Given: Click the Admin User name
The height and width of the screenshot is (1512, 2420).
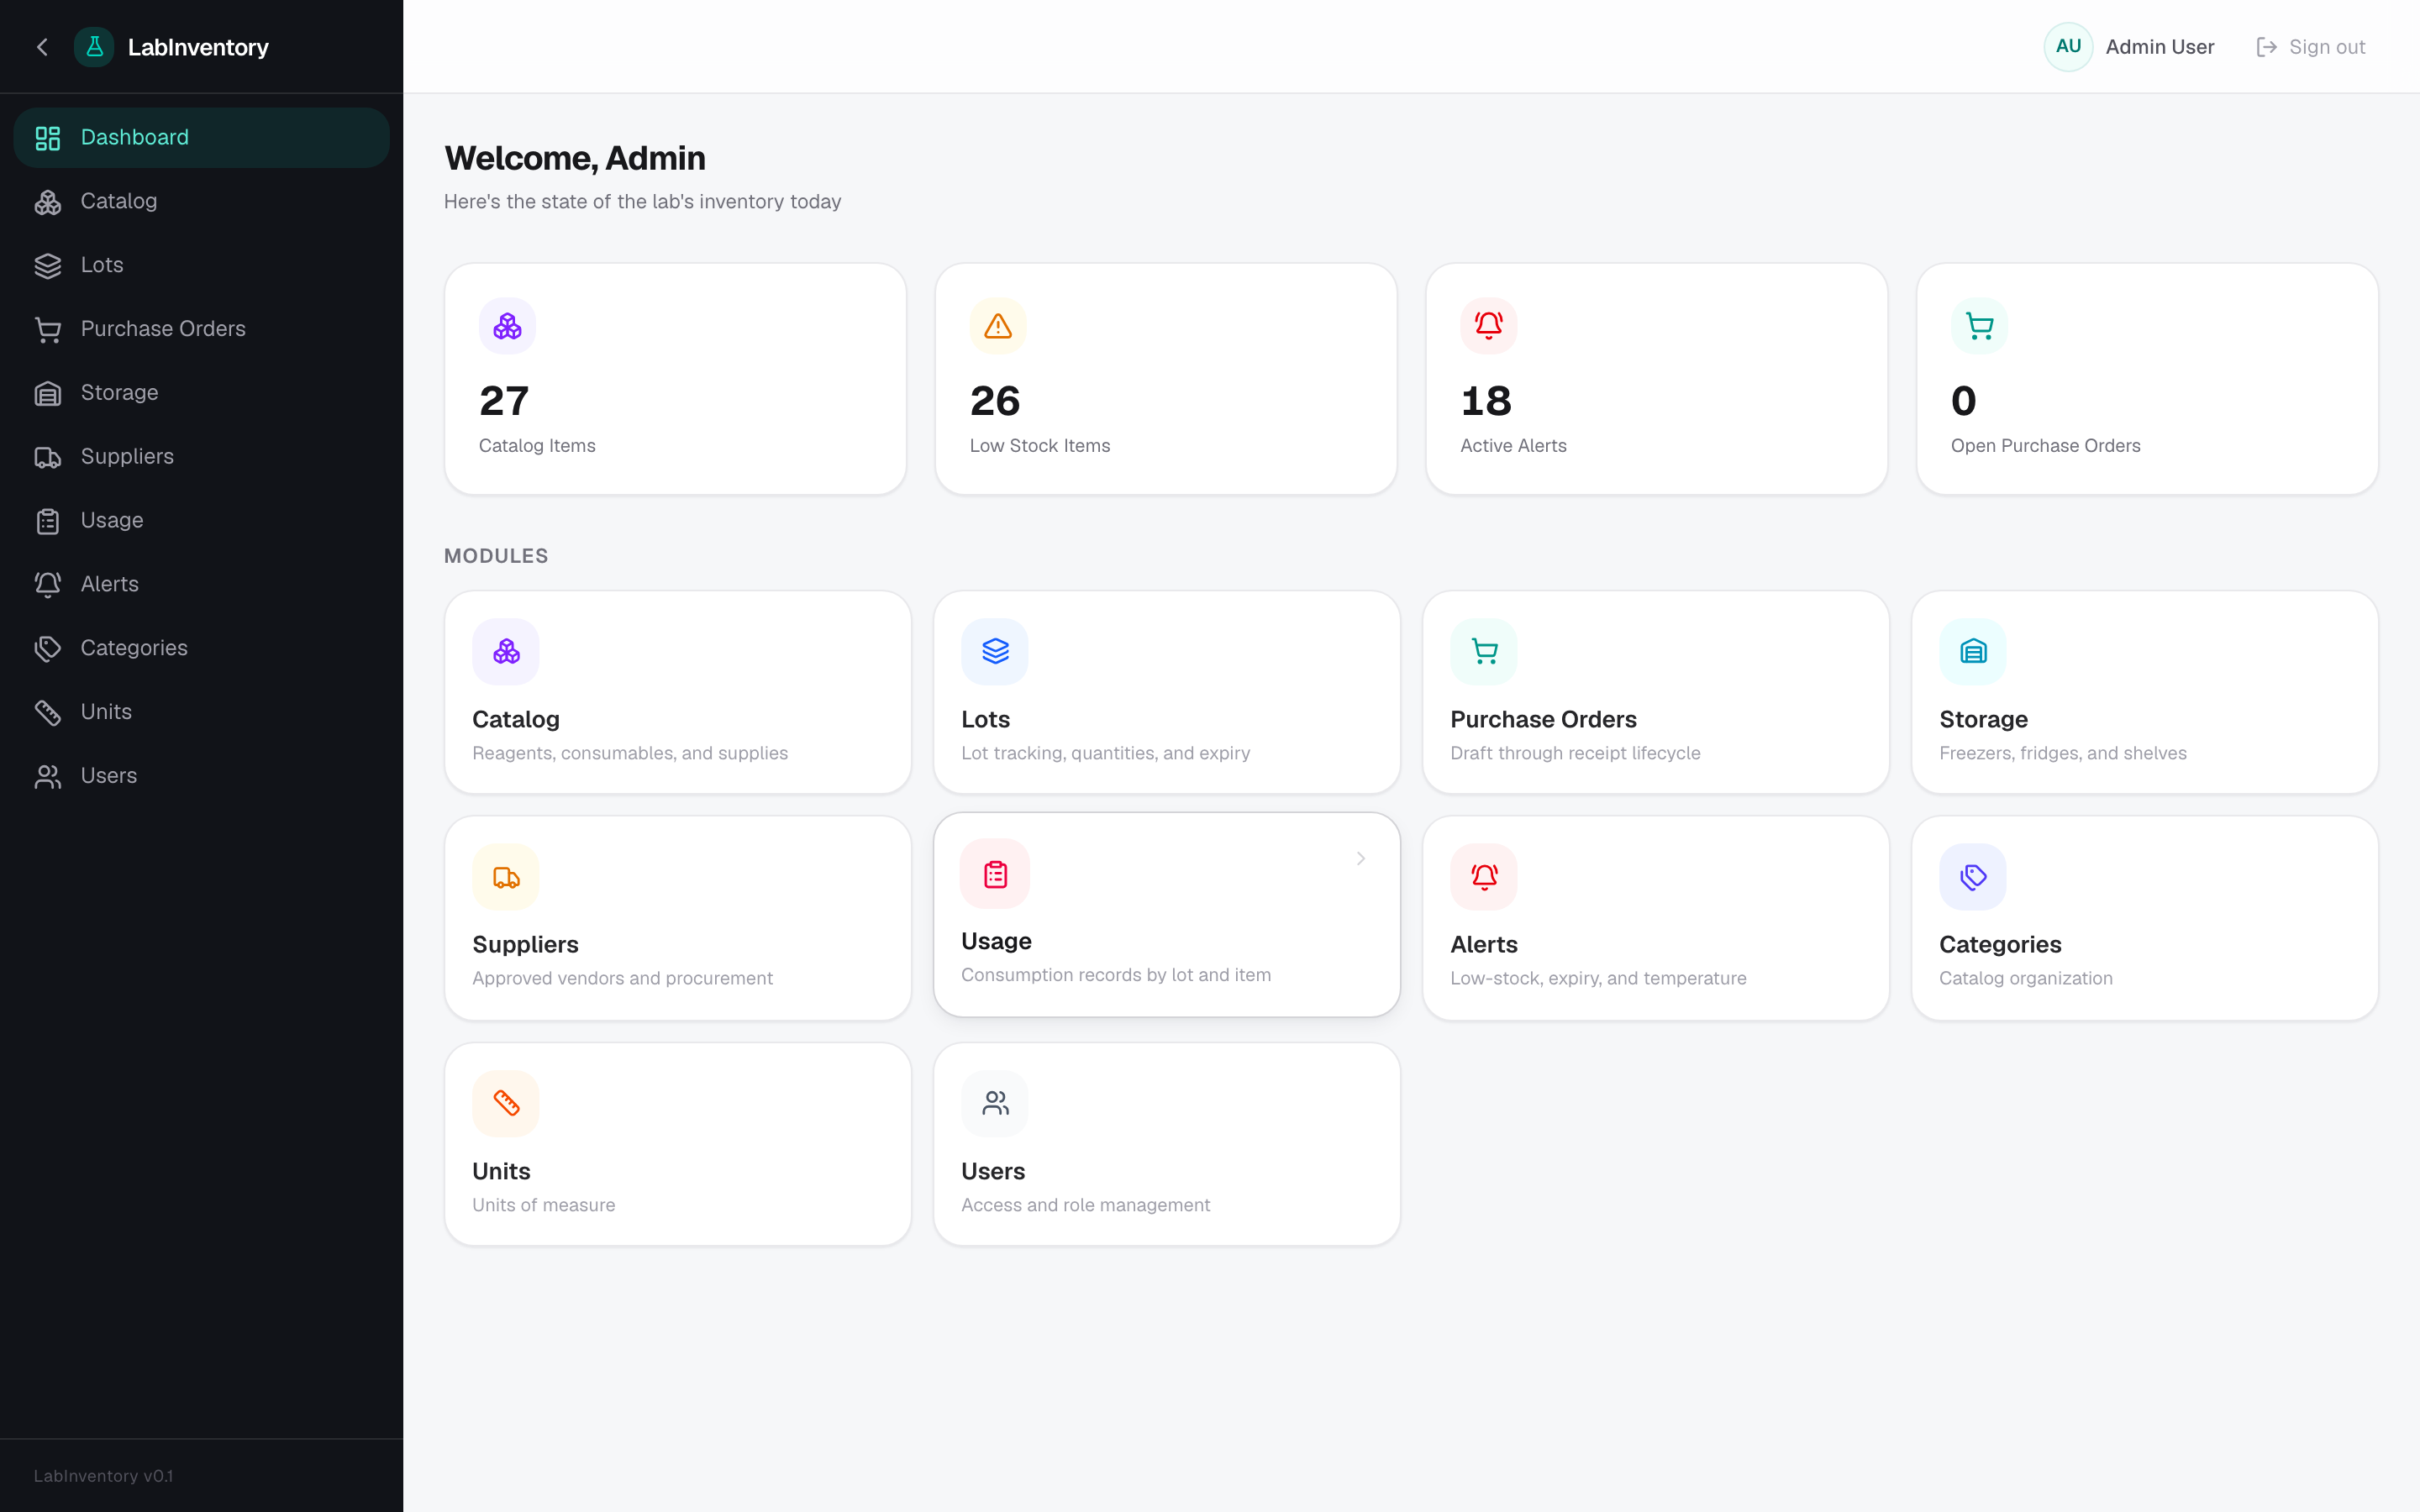Looking at the screenshot, I should coord(2159,47).
